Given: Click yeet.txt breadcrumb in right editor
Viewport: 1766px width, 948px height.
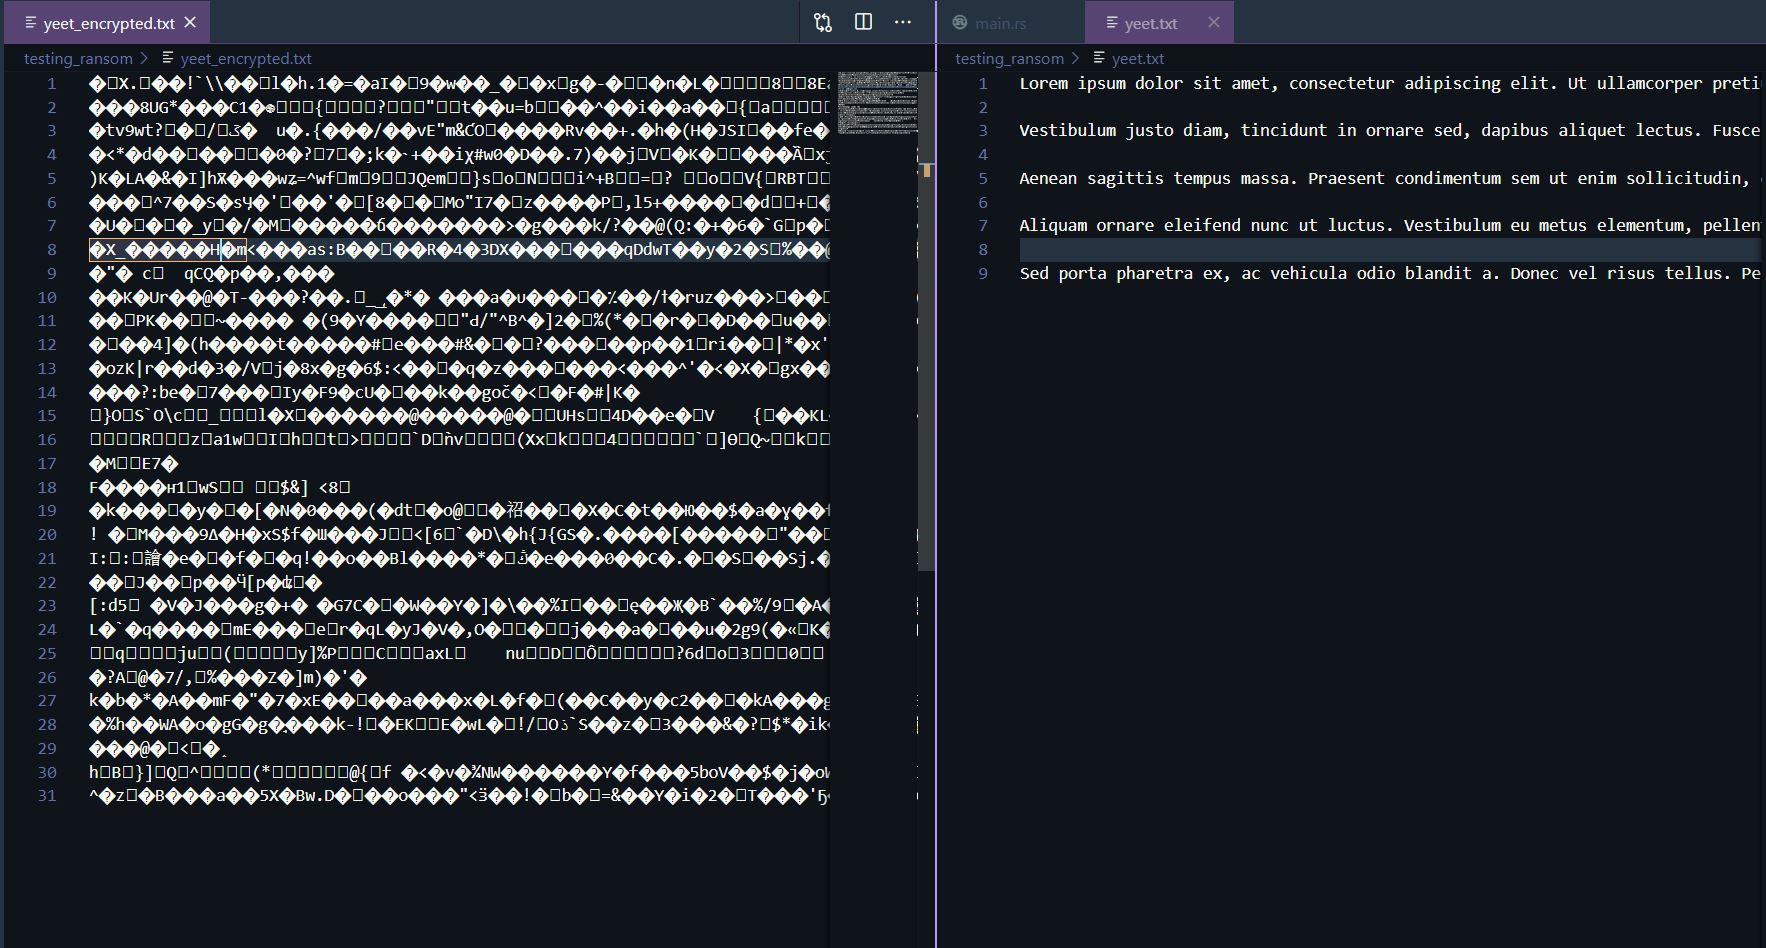Looking at the screenshot, I should [1138, 58].
